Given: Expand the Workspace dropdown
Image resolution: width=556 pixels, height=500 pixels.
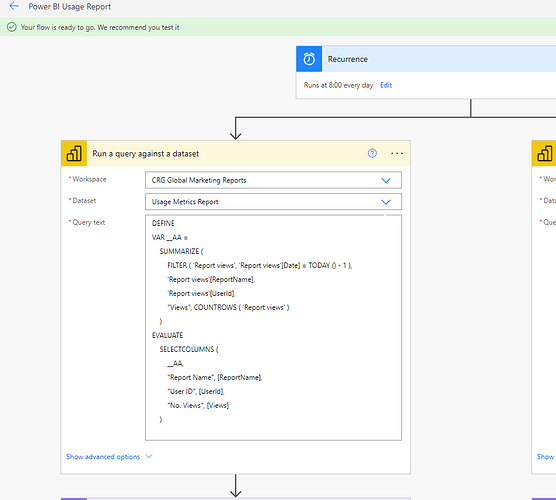Looking at the screenshot, I should [386, 180].
